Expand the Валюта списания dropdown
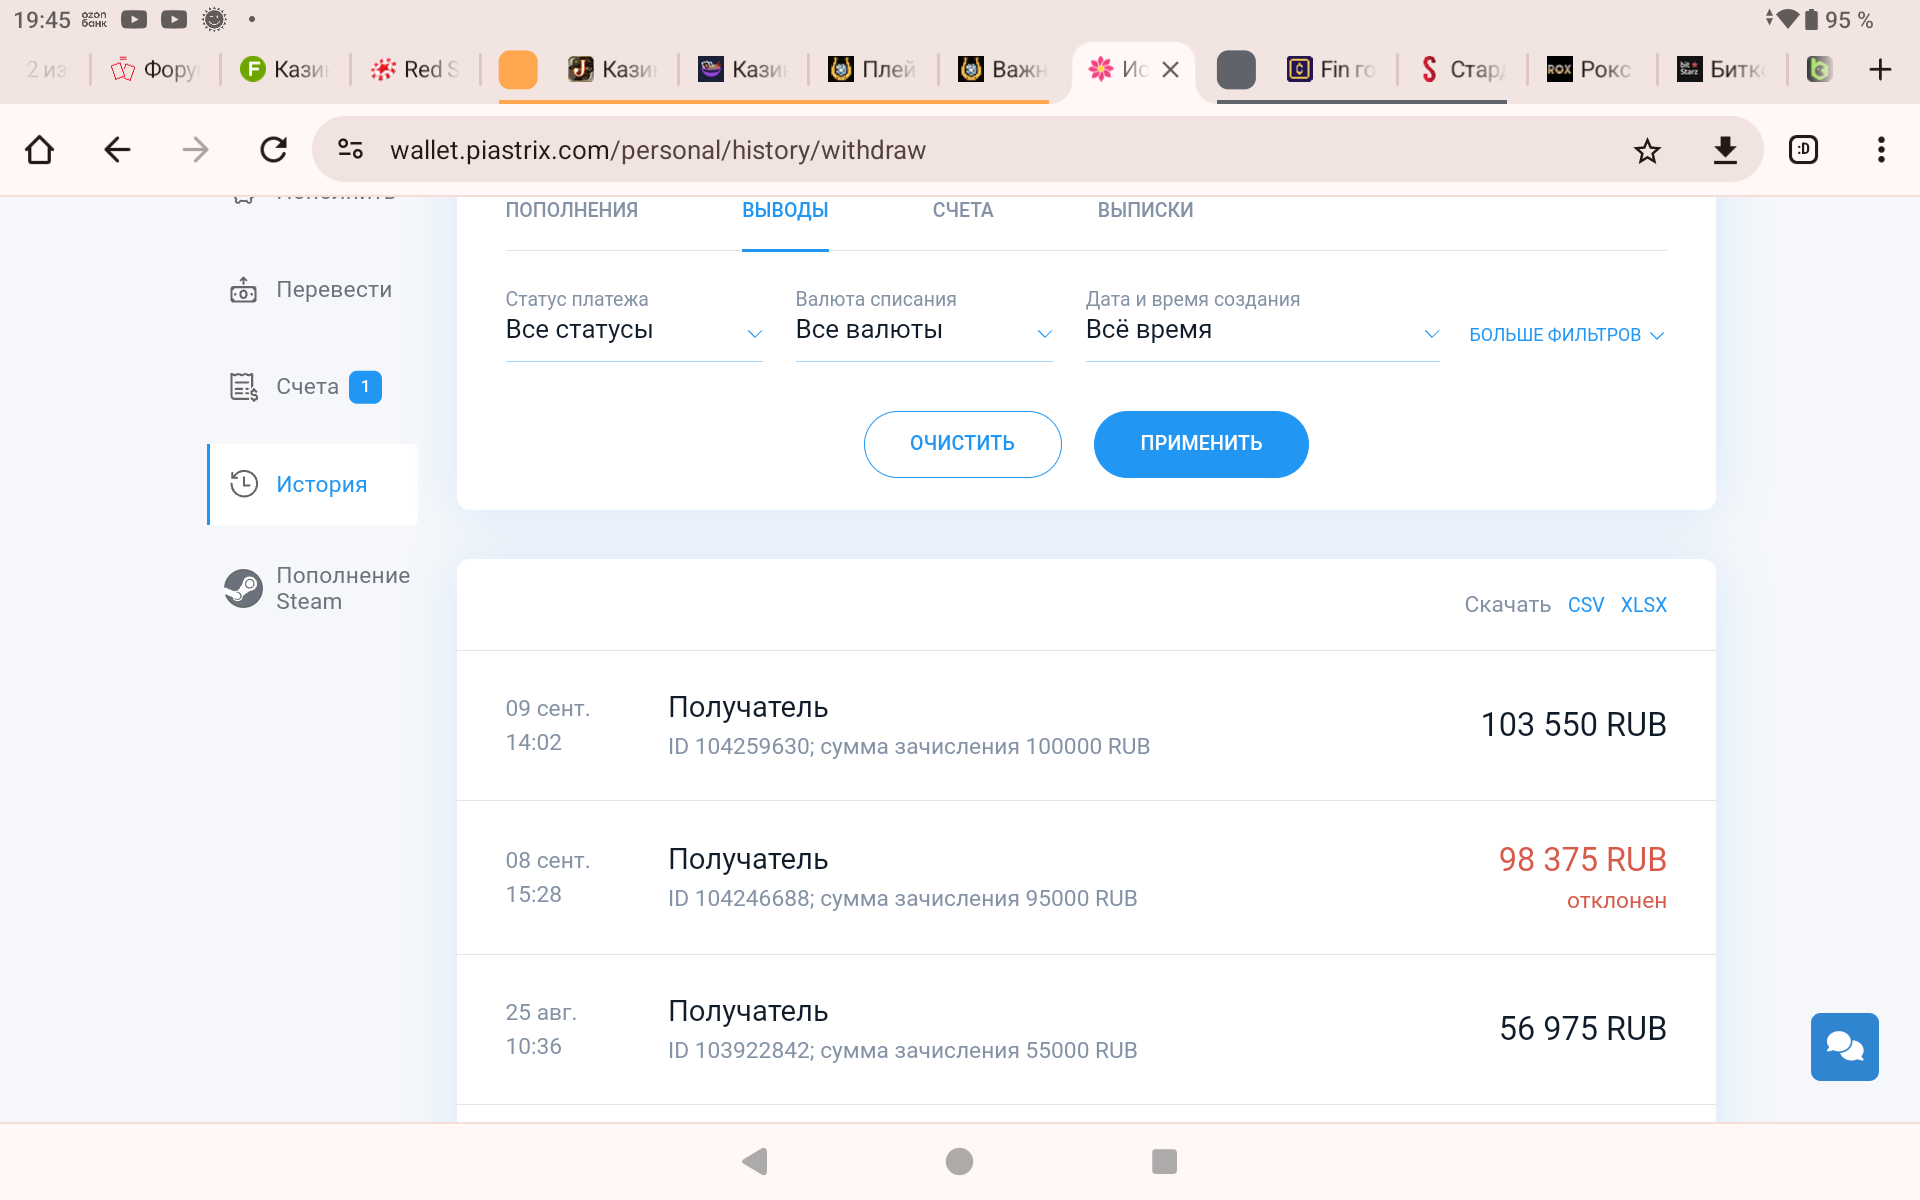1920x1200 pixels. (x=923, y=331)
